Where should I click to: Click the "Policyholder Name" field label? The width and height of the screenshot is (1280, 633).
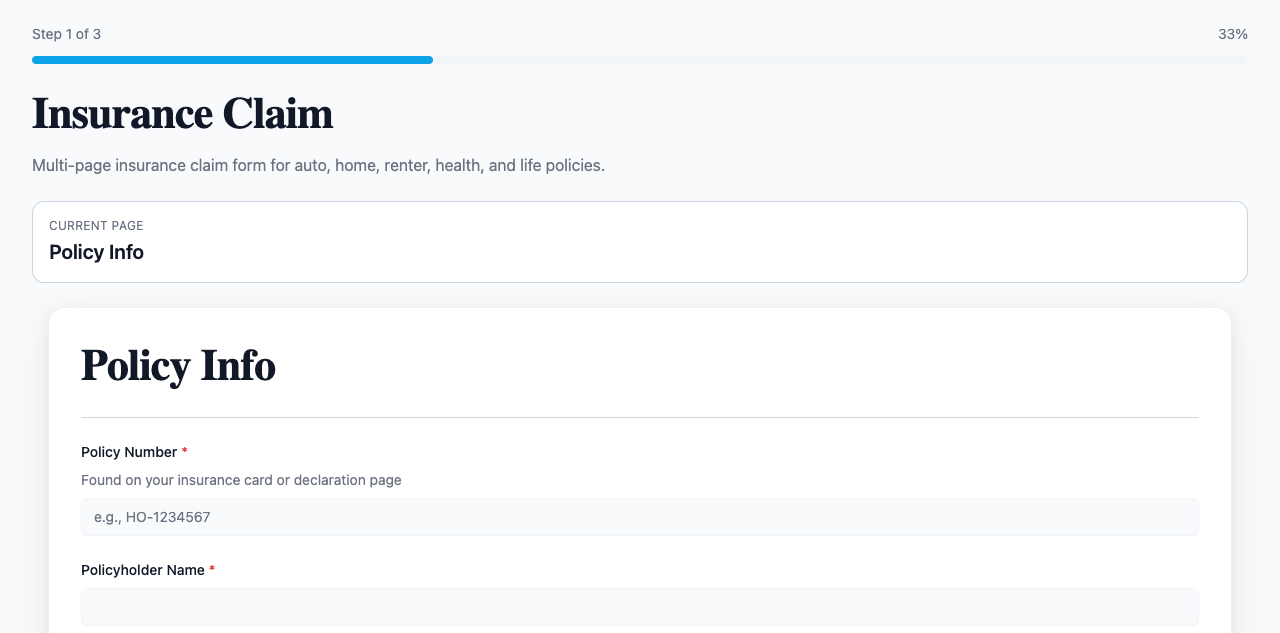tap(143, 570)
